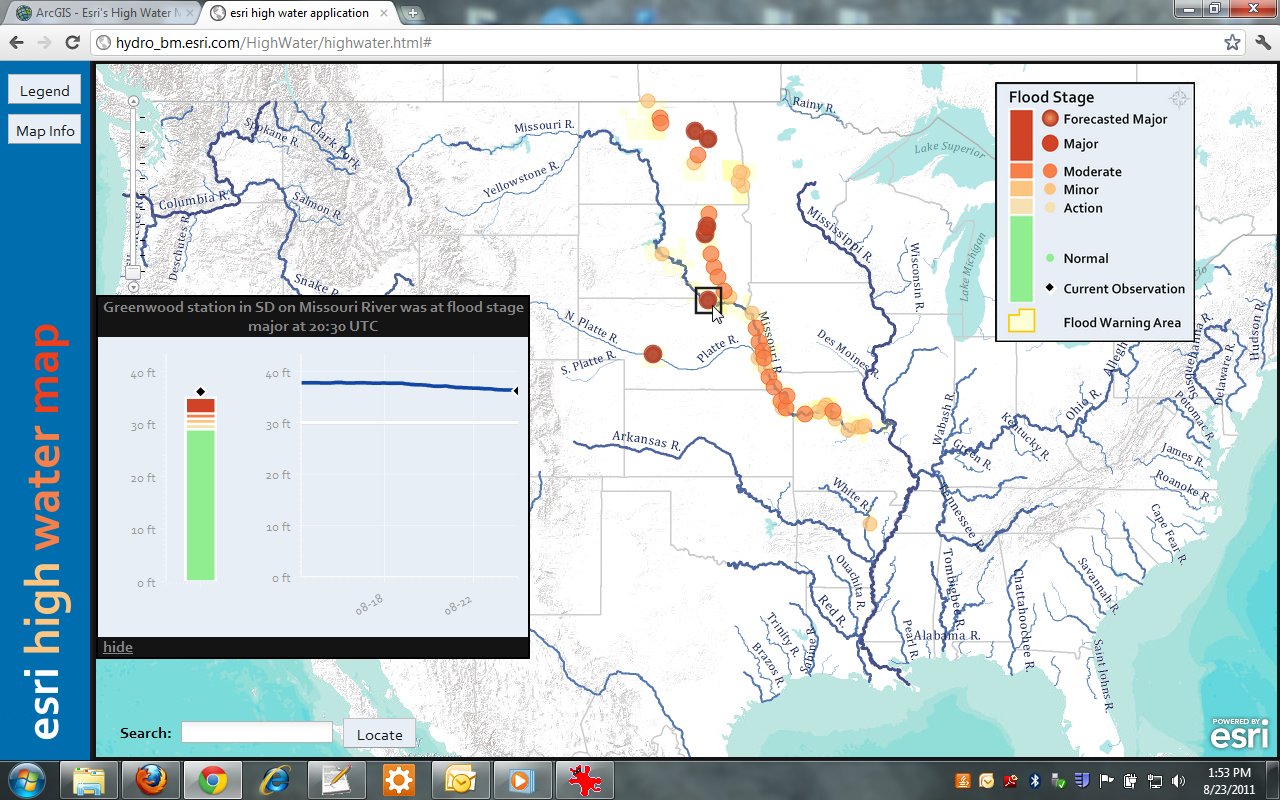
Task: Click the blue water level line in the chart
Action: click(x=408, y=385)
